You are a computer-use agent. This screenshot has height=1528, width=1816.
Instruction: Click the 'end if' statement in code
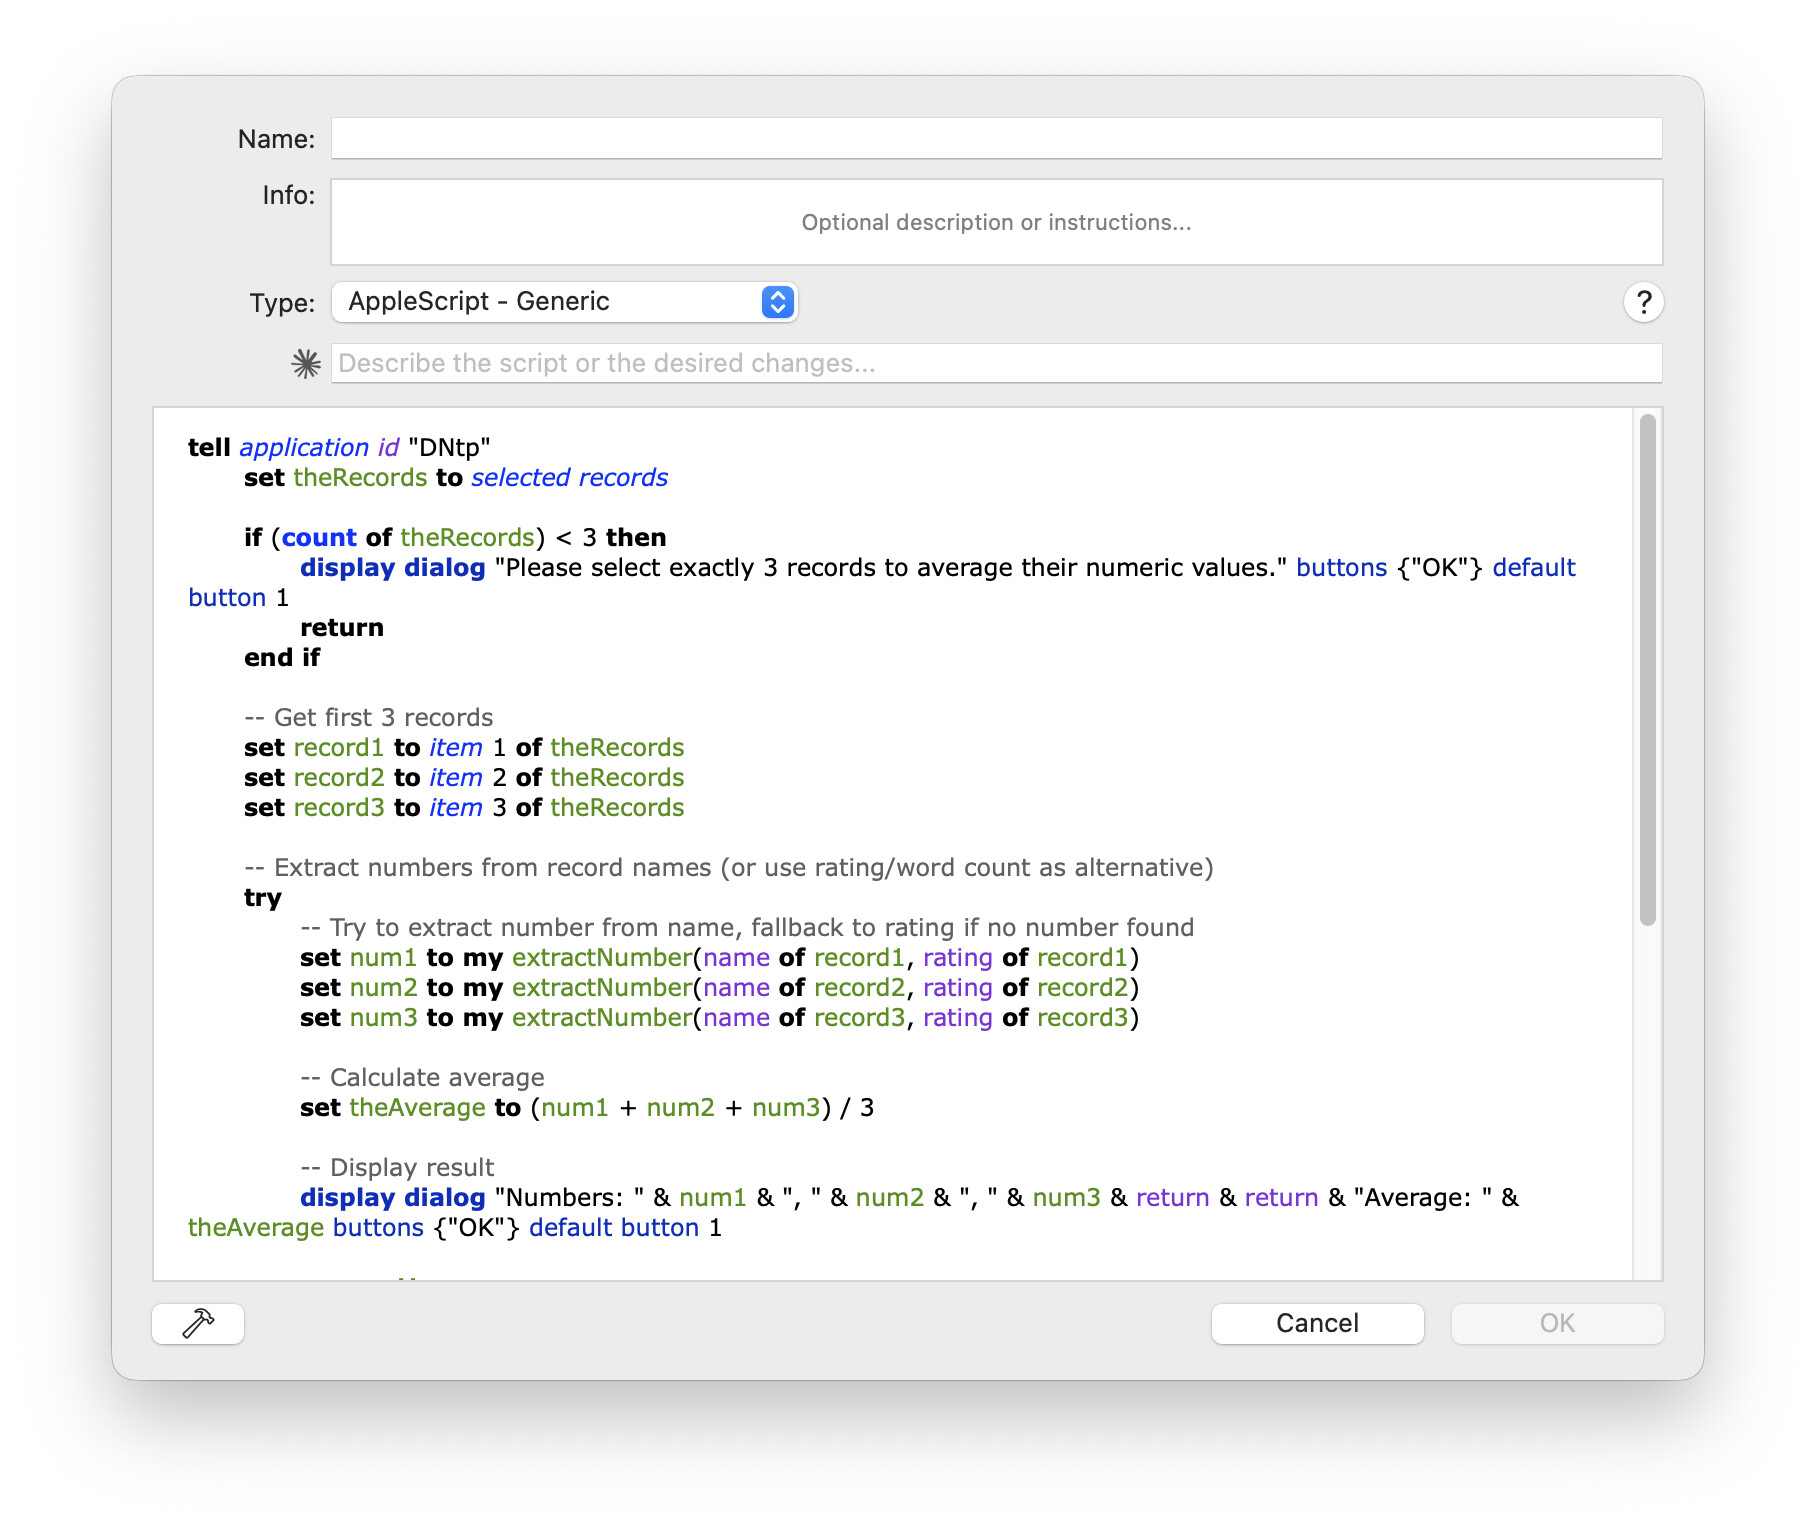click(282, 658)
